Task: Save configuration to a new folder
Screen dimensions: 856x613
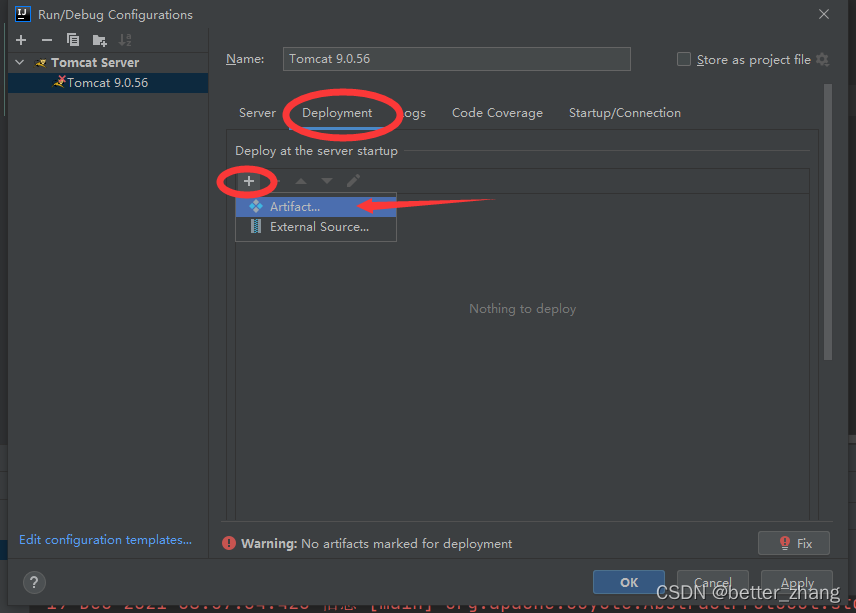Action: [99, 40]
